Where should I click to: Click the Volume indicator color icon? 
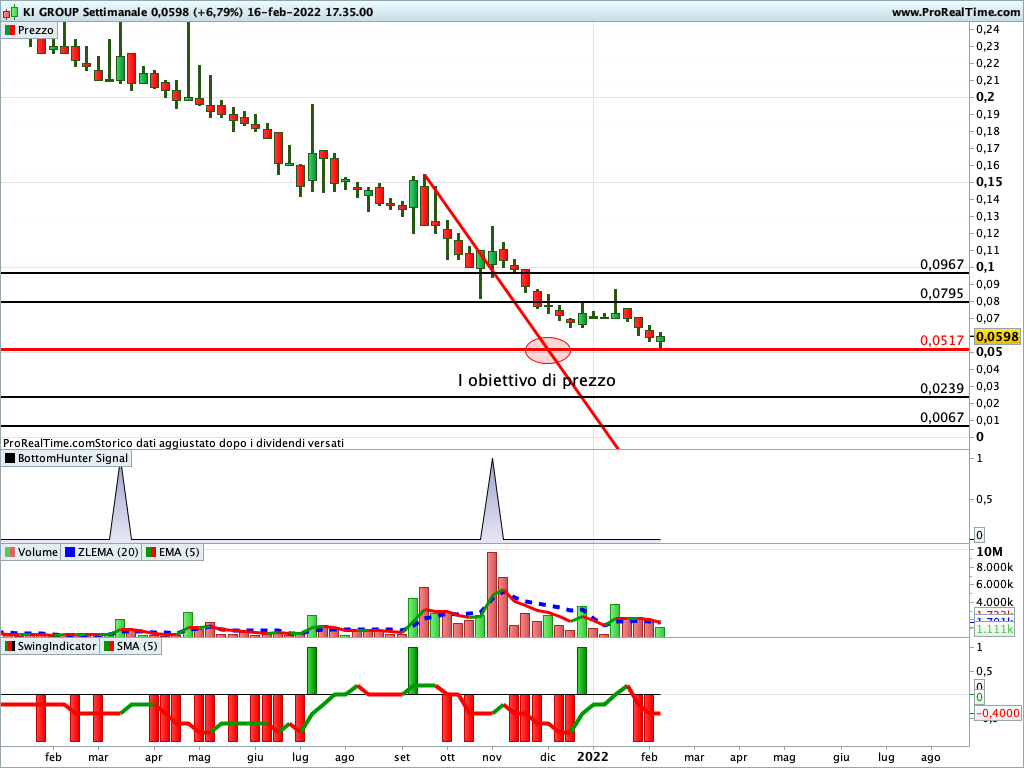pyautogui.click(x=10, y=552)
